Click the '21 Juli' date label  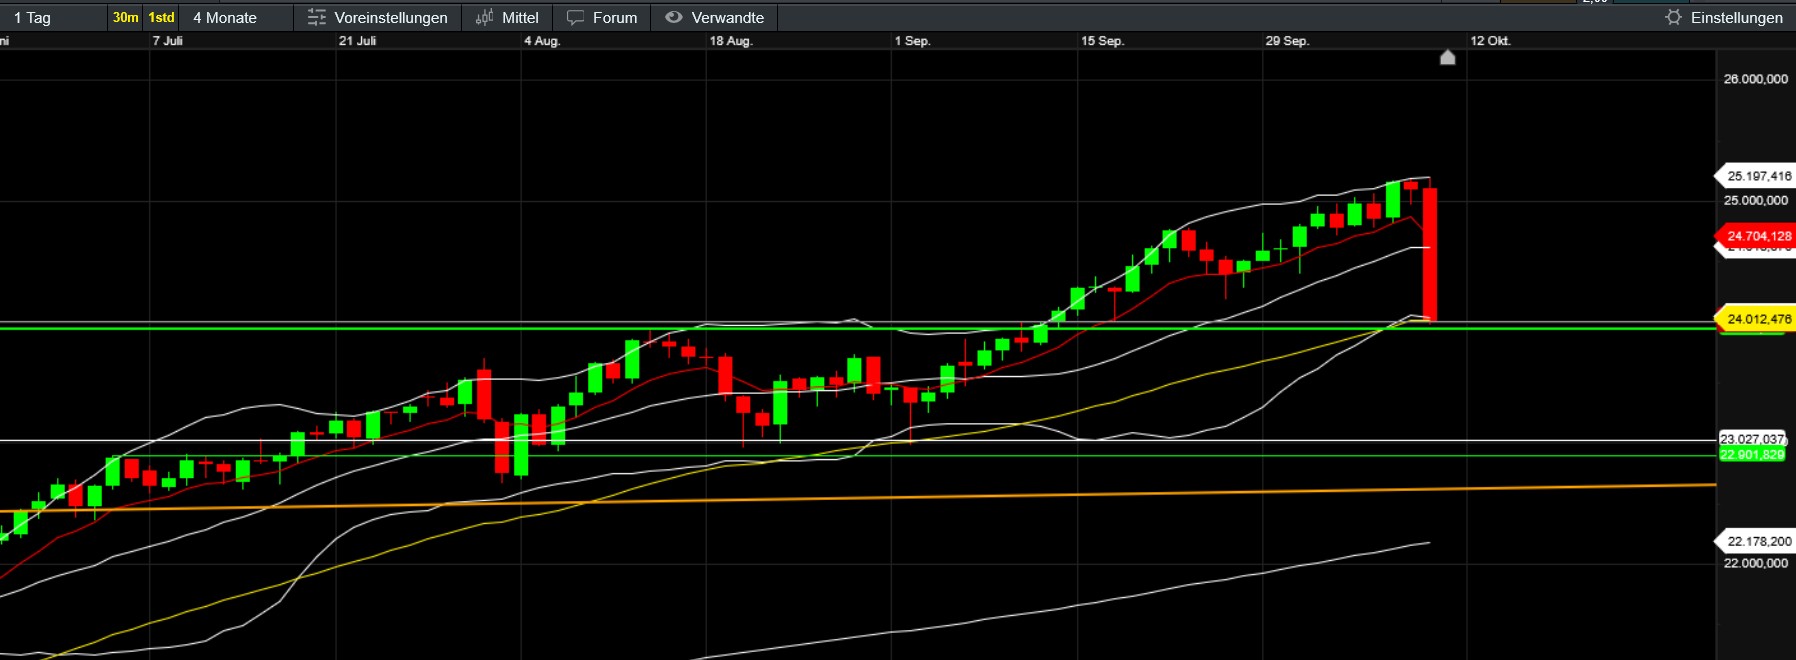pyautogui.click(x=357, y=41)
